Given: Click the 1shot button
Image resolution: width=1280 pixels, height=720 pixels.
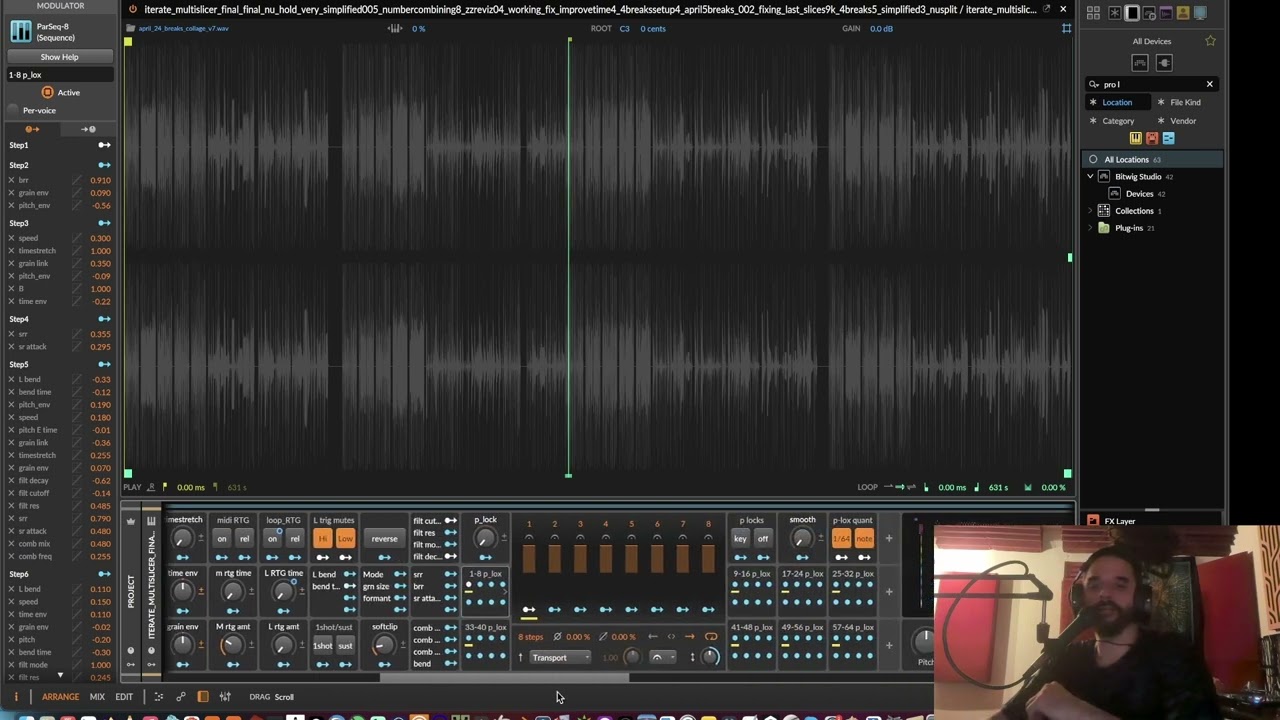Looking at the screenshot, I should (x=322, y=645).
